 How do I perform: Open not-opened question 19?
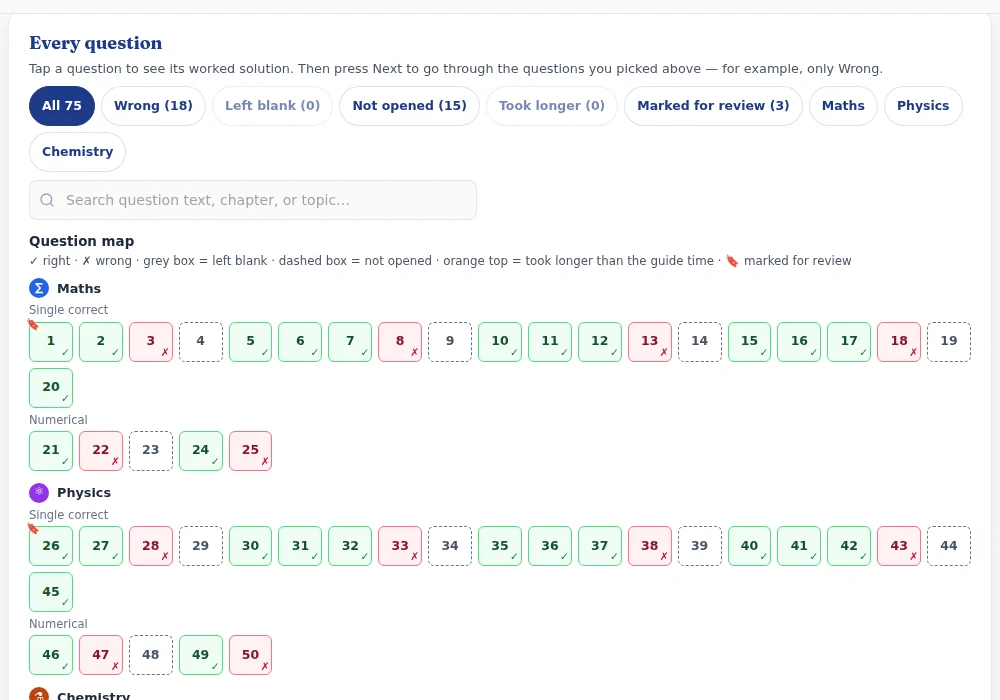coord(949,342)
